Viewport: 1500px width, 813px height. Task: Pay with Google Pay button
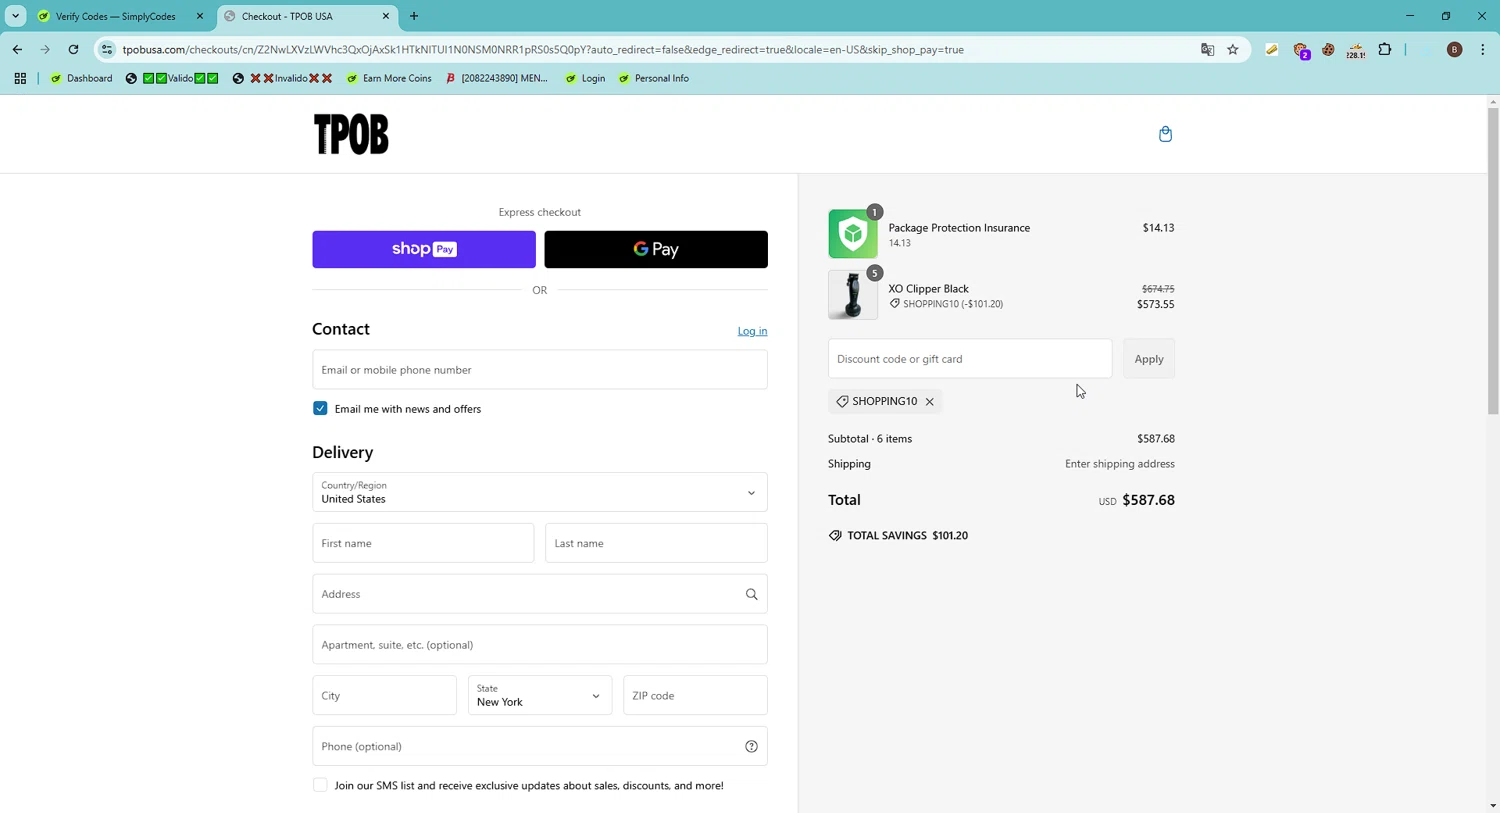pyautogui.click(x=656, y=250)
